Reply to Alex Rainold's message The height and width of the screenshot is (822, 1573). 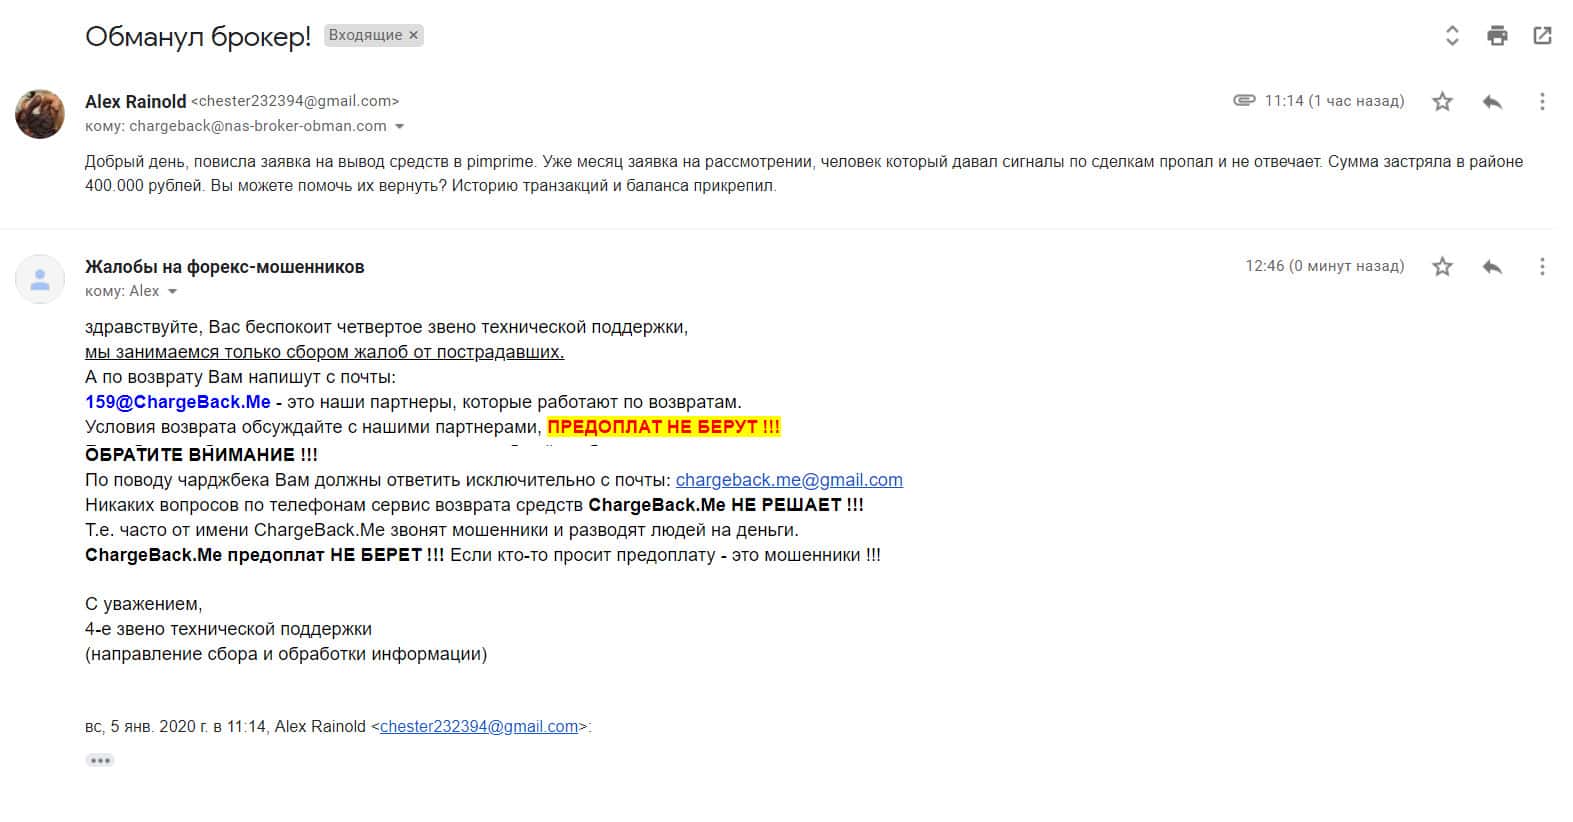[x=1492, y=101]
